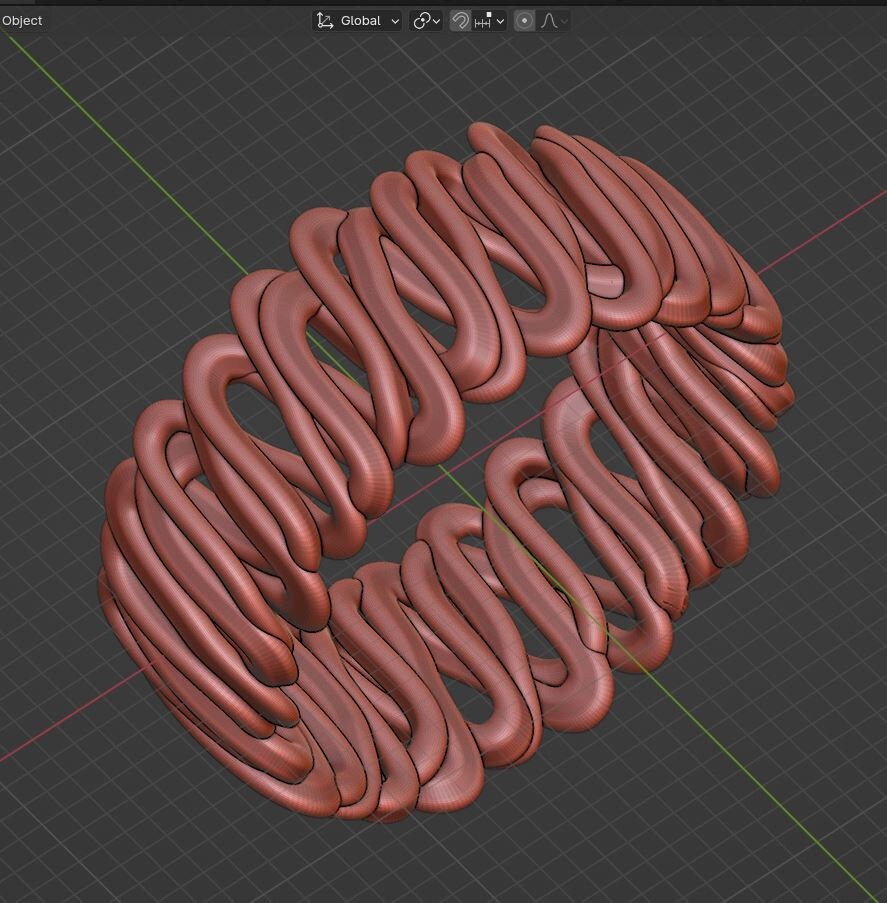The height and width of the screenshot is (903, 887).
Task: Toggle the snap magnet icon
Action: (460, 21)
